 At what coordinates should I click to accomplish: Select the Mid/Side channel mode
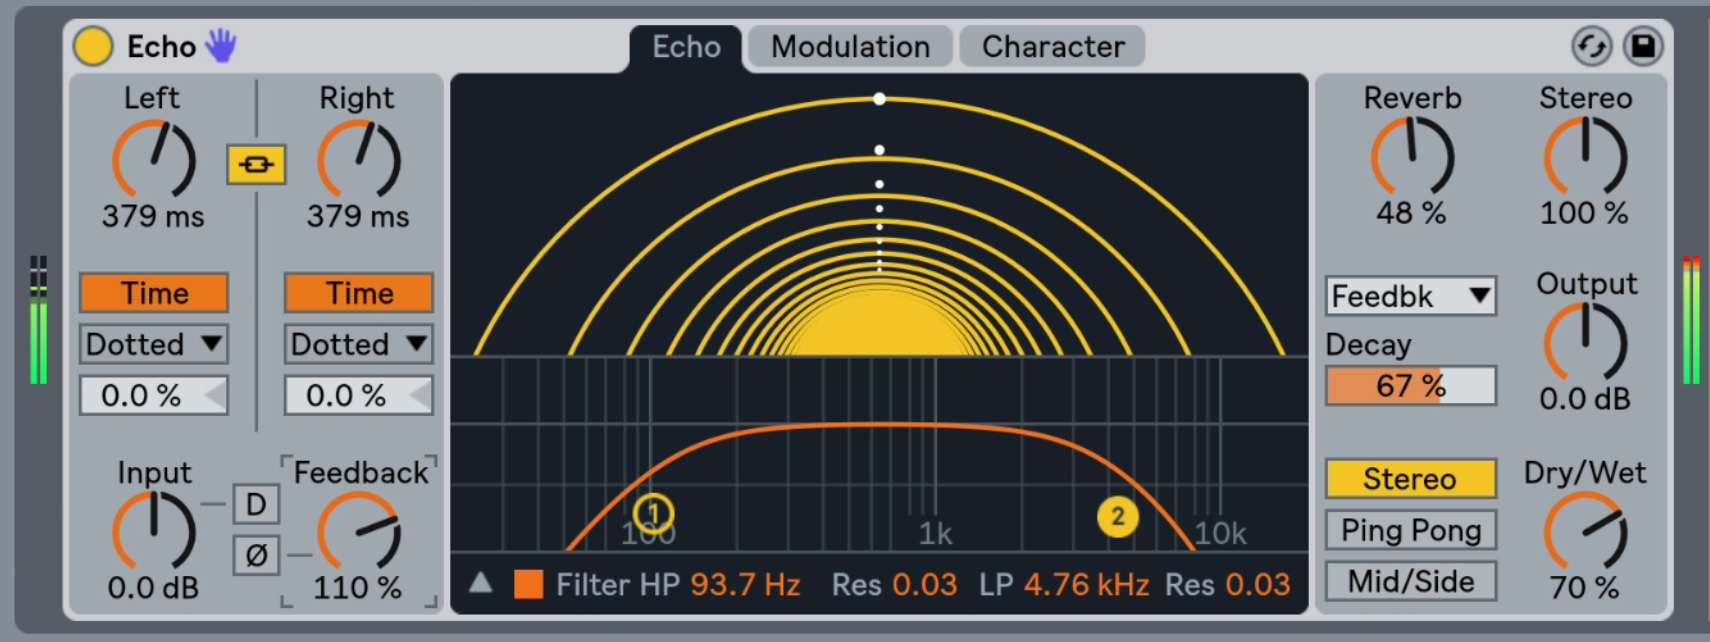1411,581
